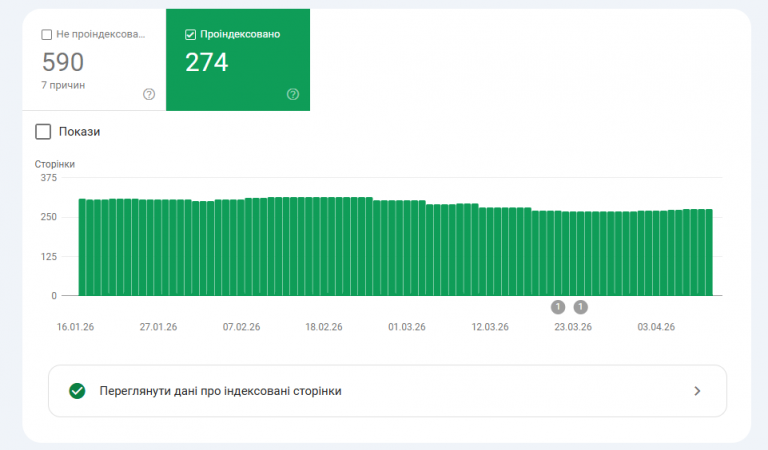The image size is (768, 450).
Task: Click the 27.01.26 date label
Action: pos(158,327)
